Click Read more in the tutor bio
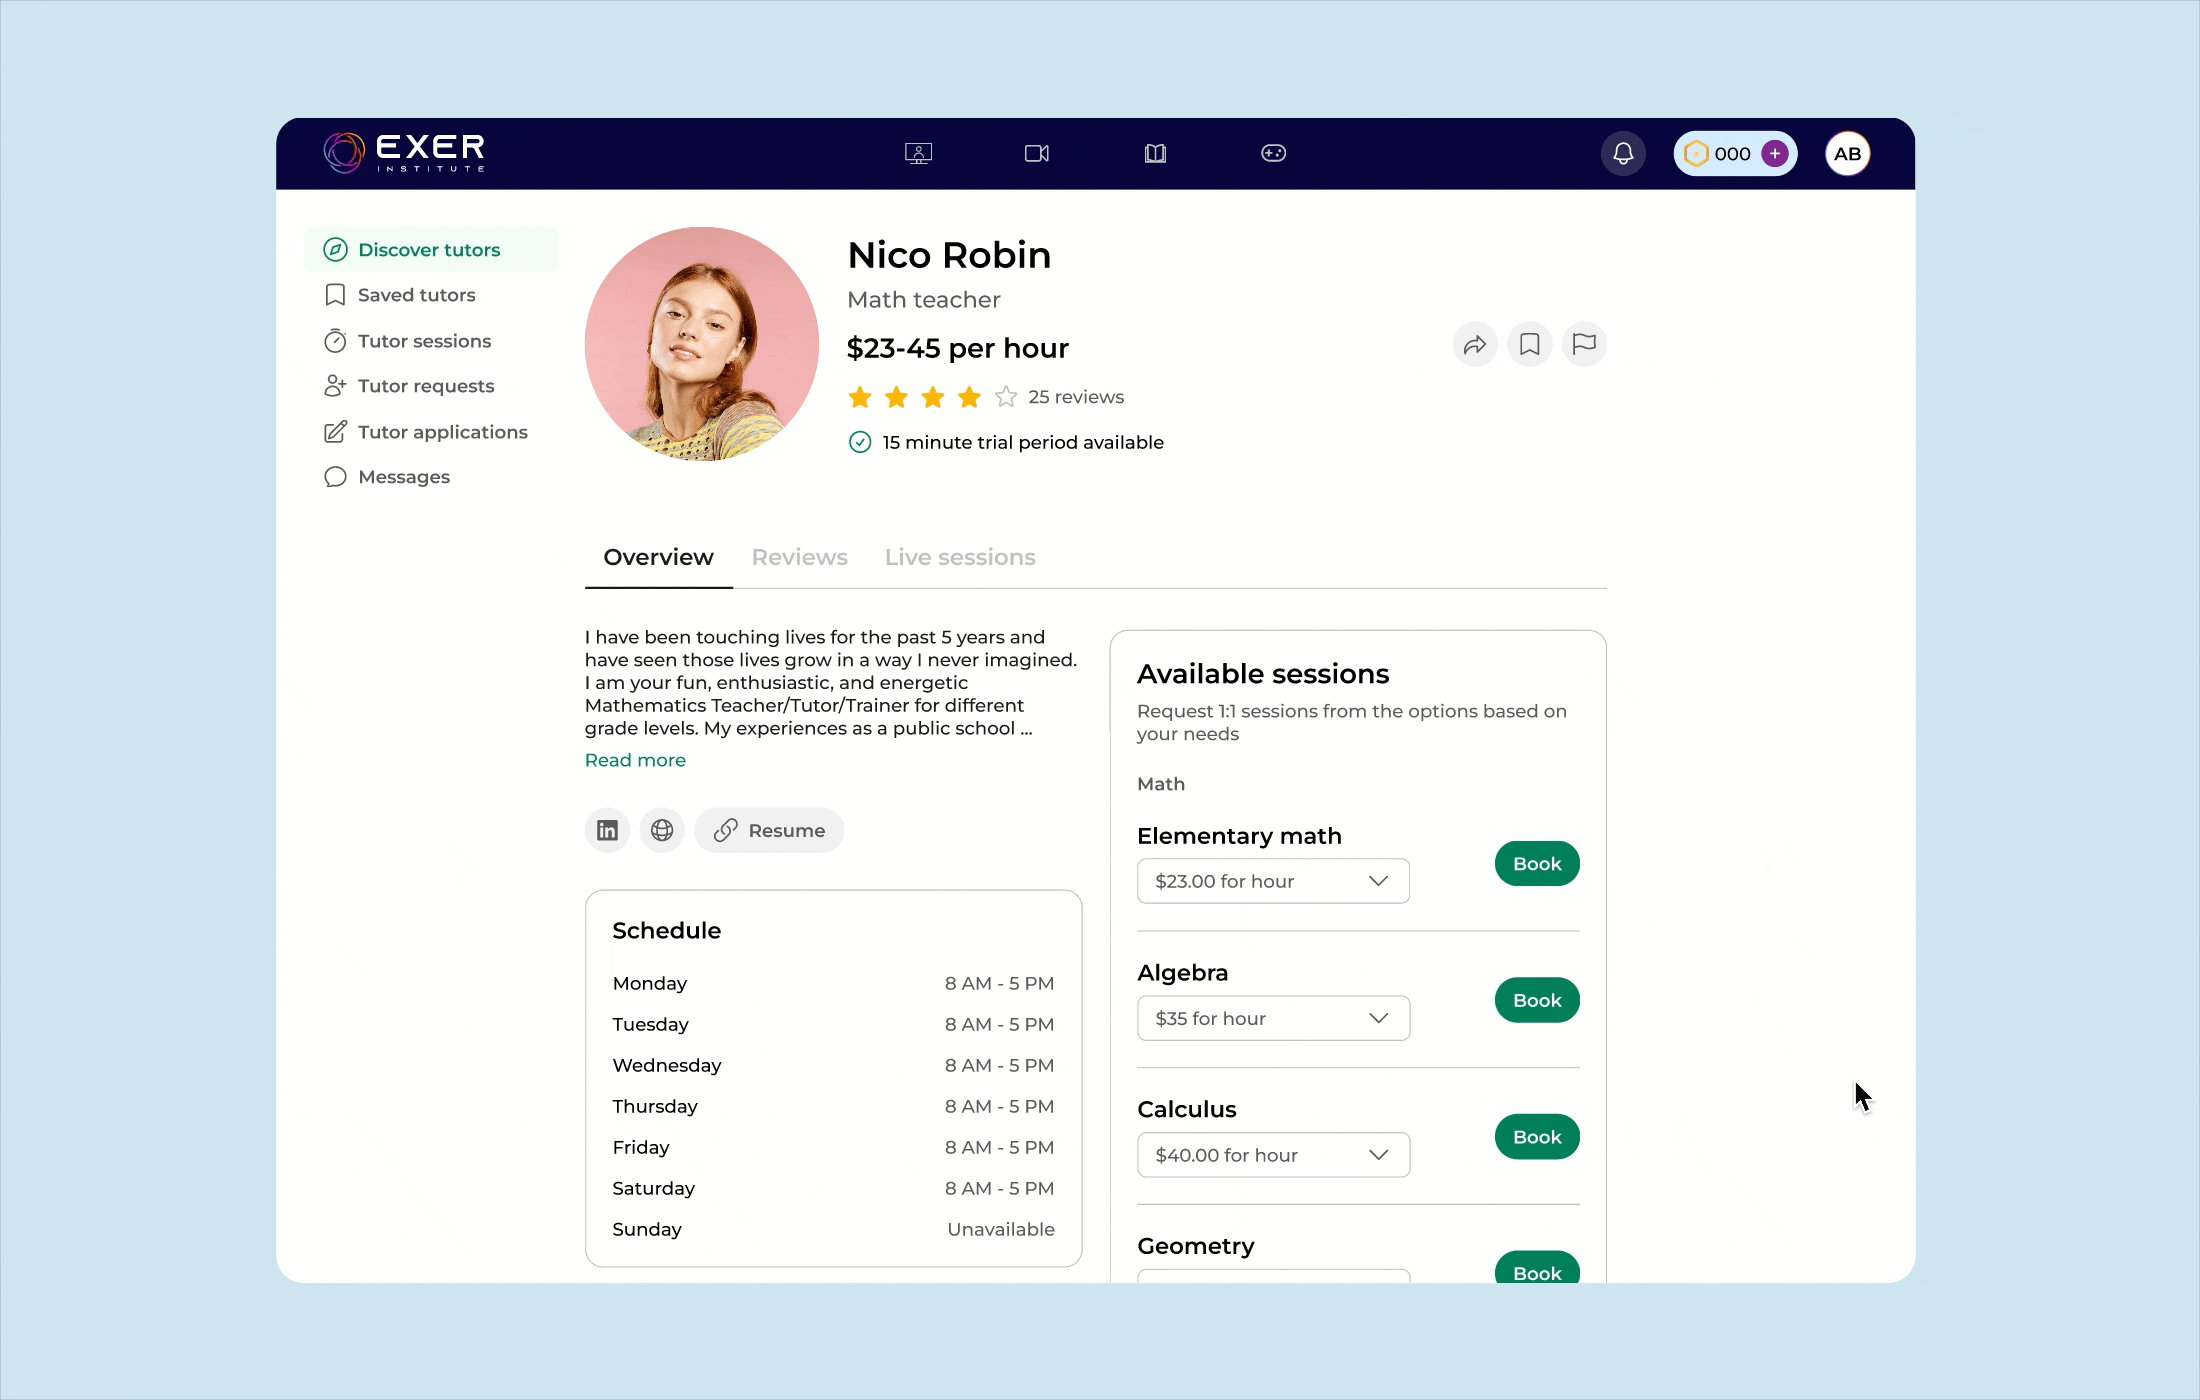Viewport: 2200px width, 1400px height. click(634, 760)
